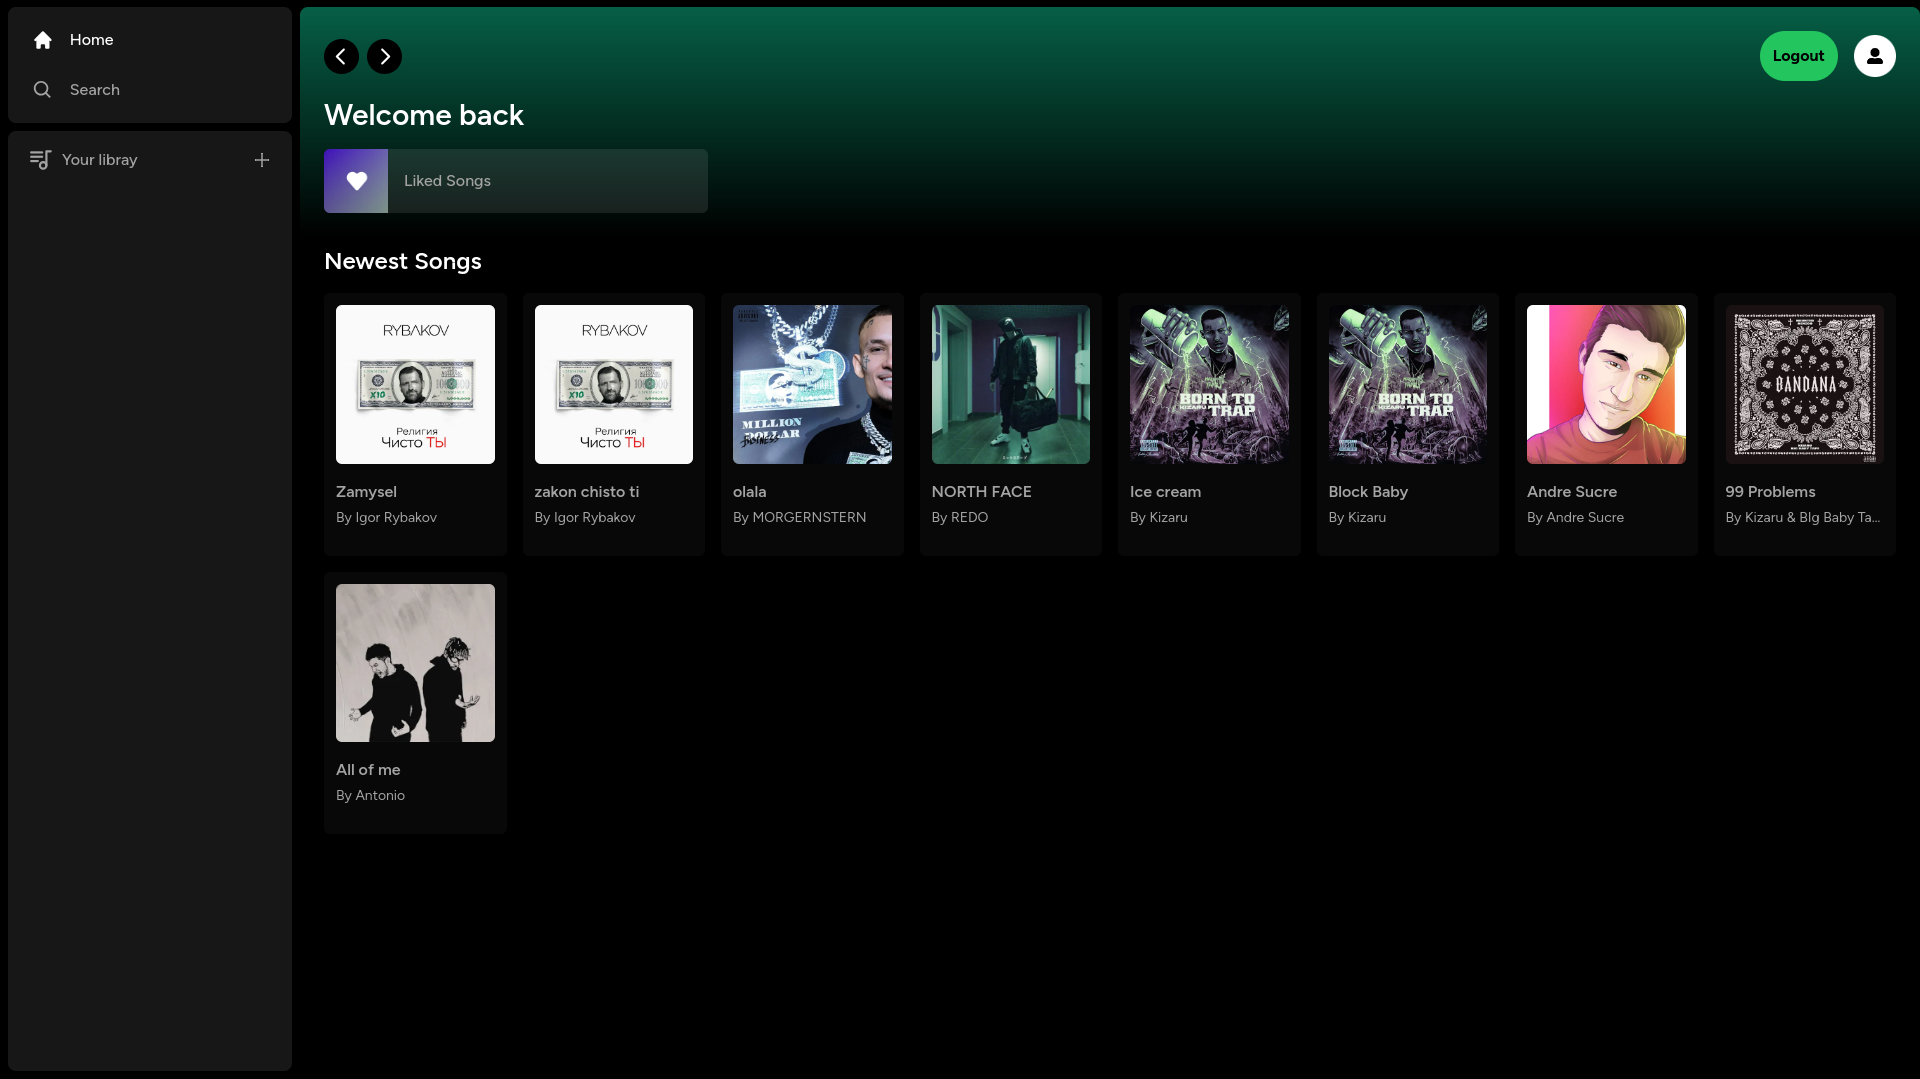Click the Your libray label

click(100, 160)
